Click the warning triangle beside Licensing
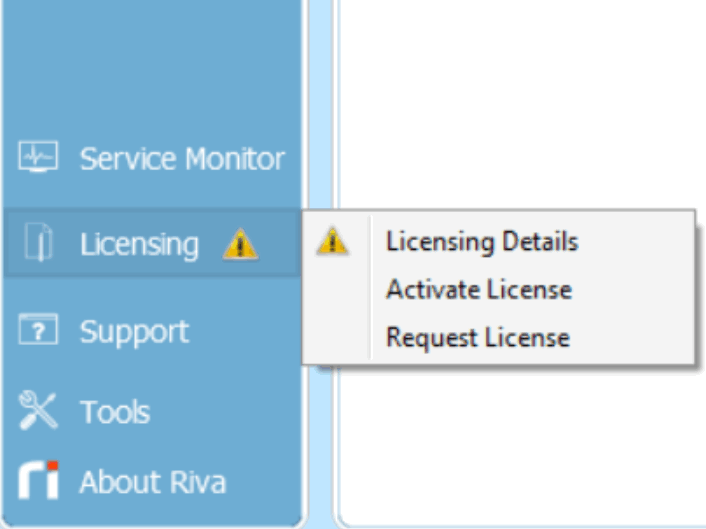 pos(240,244)
